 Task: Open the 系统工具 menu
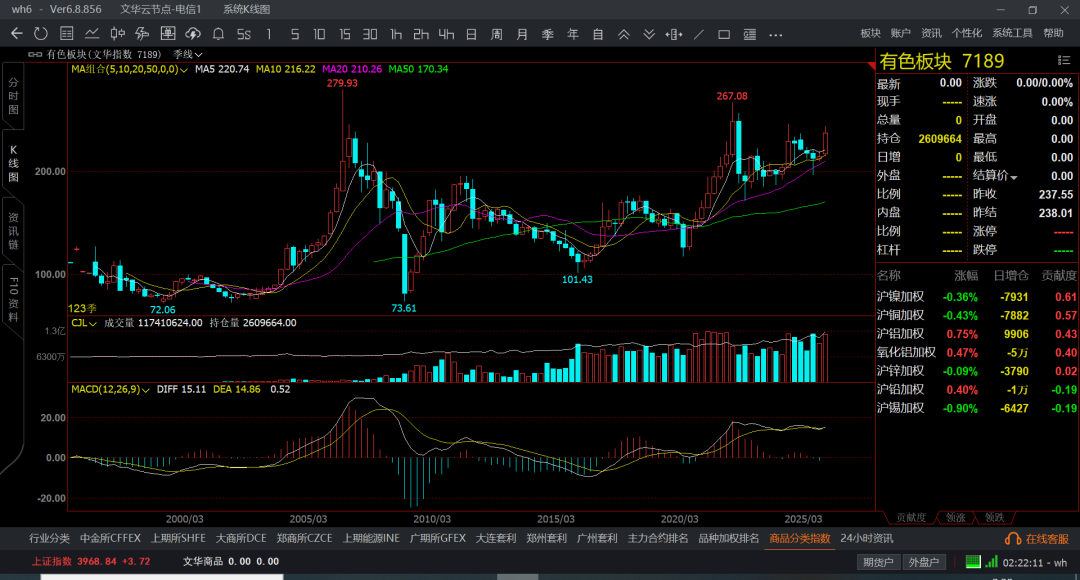(1012, 33)
